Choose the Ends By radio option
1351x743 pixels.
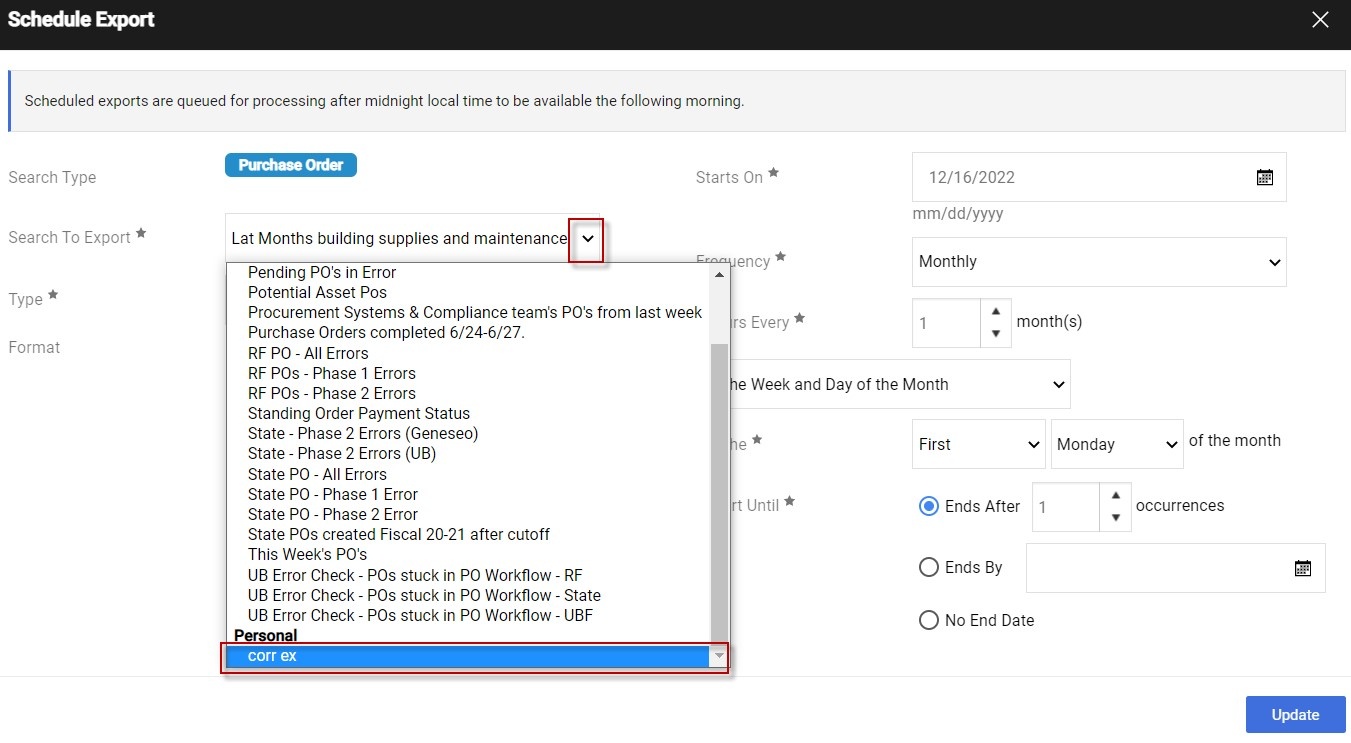(x=928, y=567)
